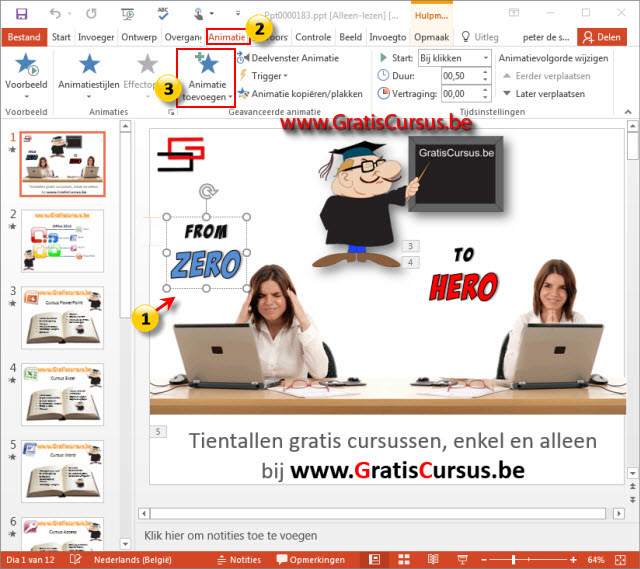Open the Trigger dropdown

coord(264,76)
